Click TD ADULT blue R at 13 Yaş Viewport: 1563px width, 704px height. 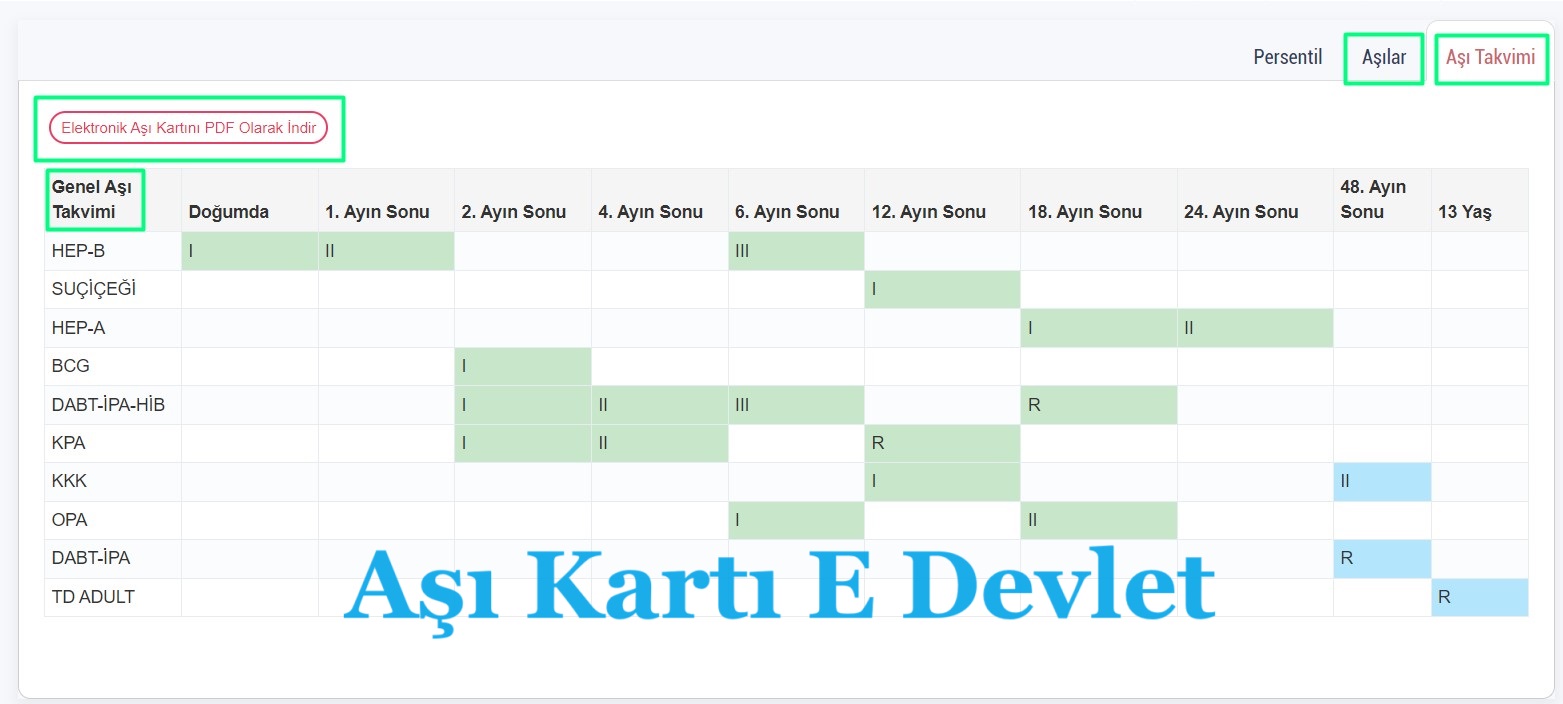[1480, 597]
